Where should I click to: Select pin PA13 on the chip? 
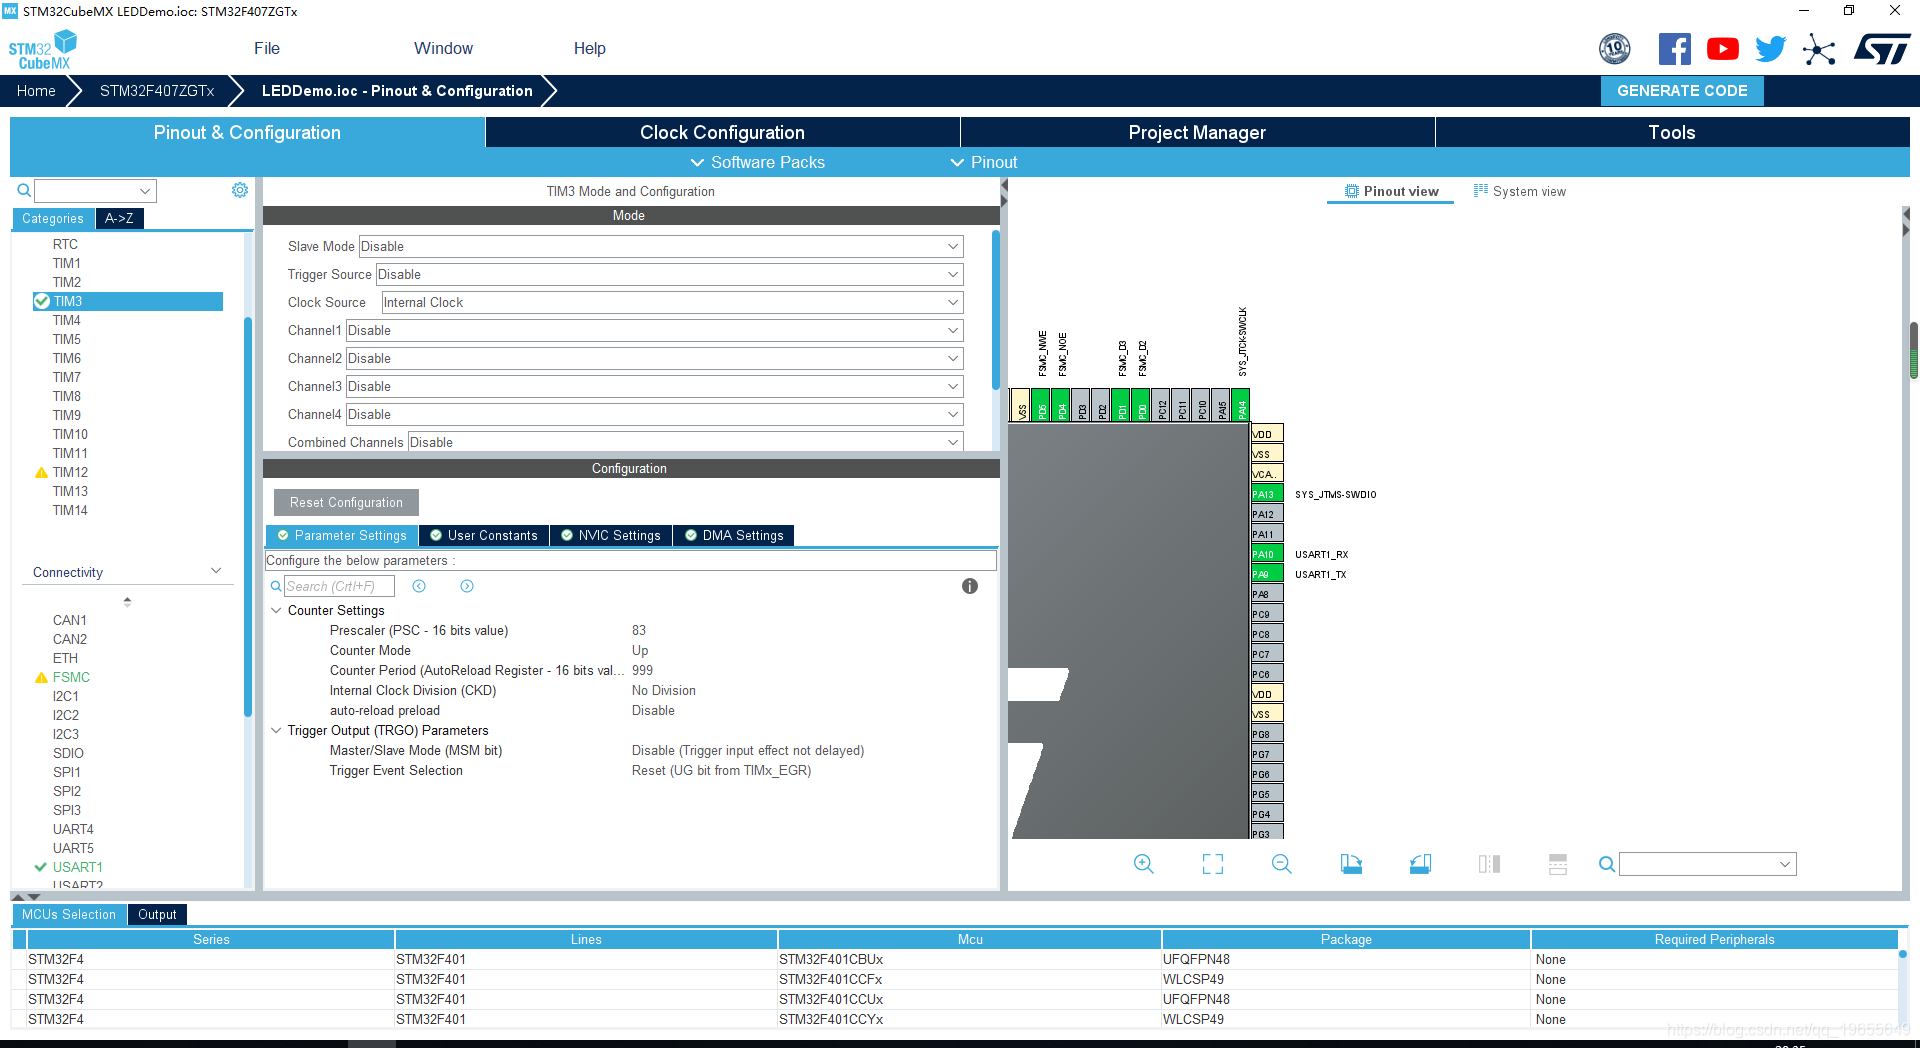pyautogui.click(x=1267, y=494)
